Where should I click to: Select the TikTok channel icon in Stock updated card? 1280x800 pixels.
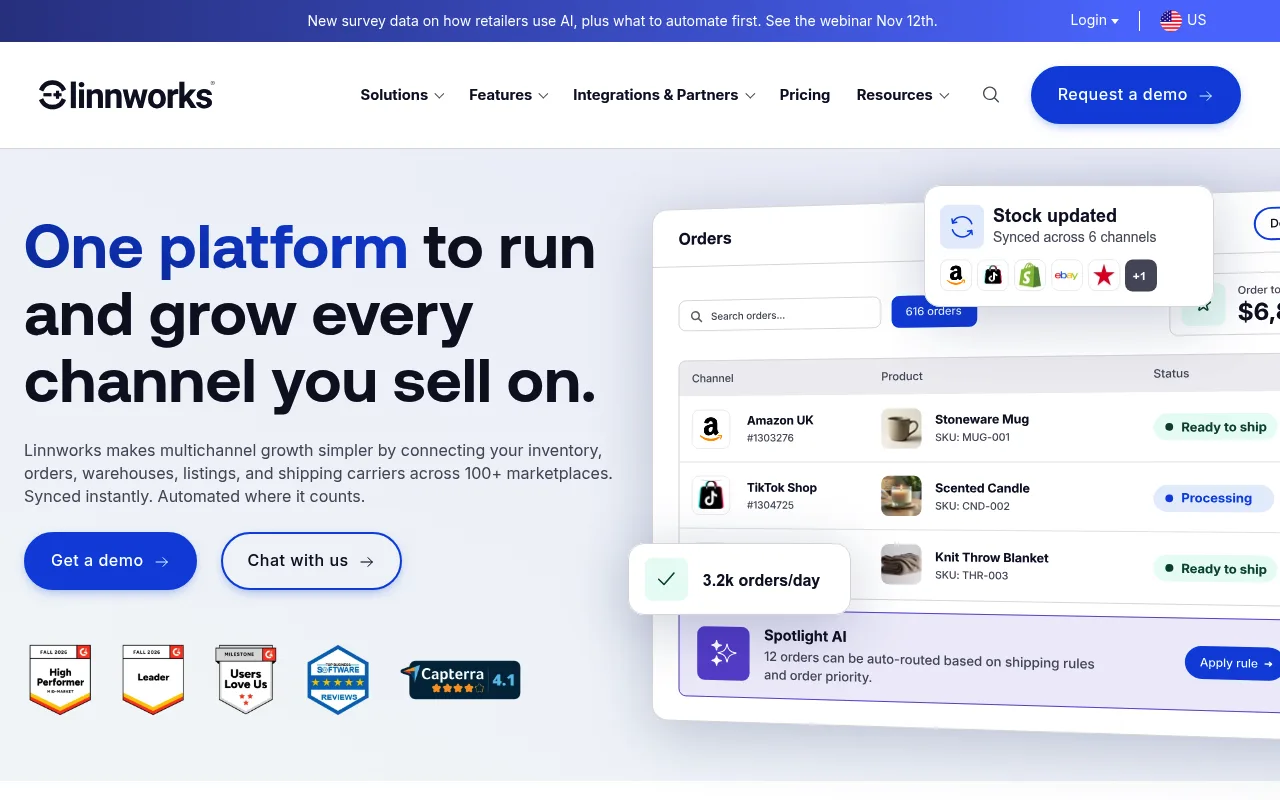993,275
